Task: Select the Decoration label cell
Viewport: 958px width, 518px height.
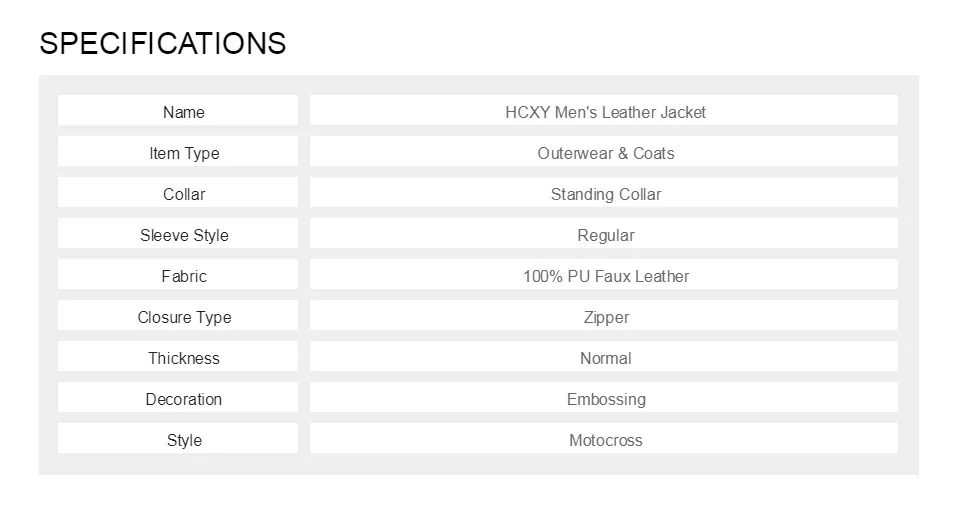Action: 183,399
